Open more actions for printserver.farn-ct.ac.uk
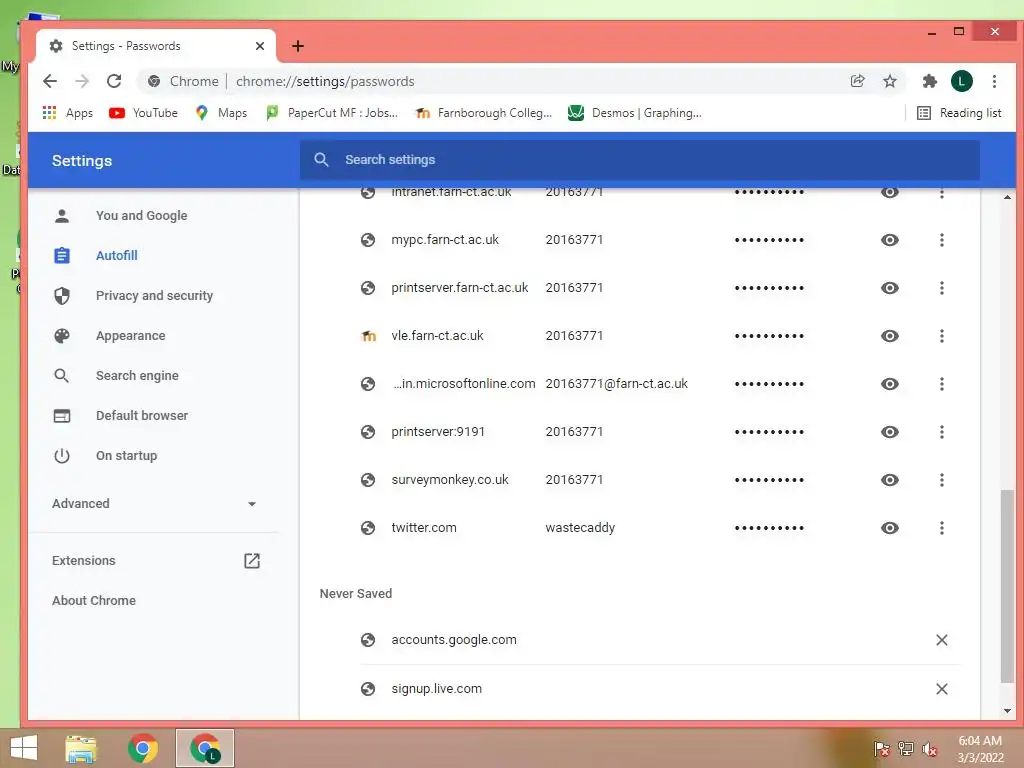This screenshot has height=768, width=1024. point(941,288)
